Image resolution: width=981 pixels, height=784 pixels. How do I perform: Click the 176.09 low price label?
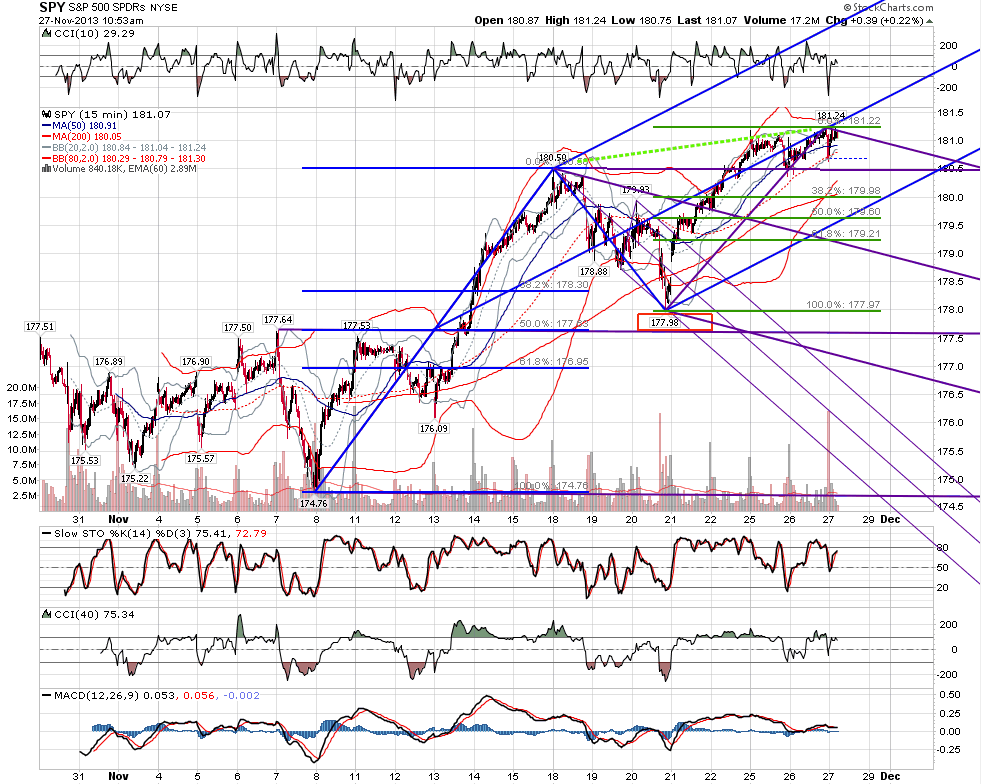tap(434, 429)
